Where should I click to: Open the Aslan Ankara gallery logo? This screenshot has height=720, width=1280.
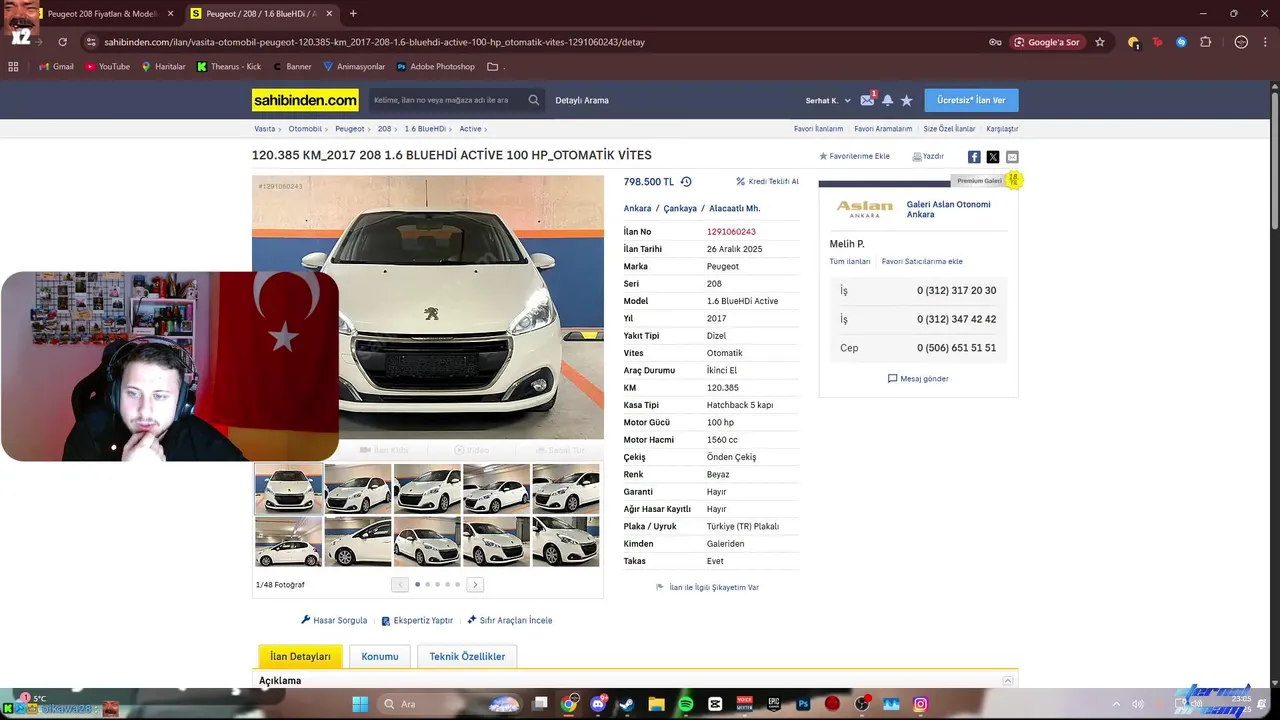click(x=865, y=209)
